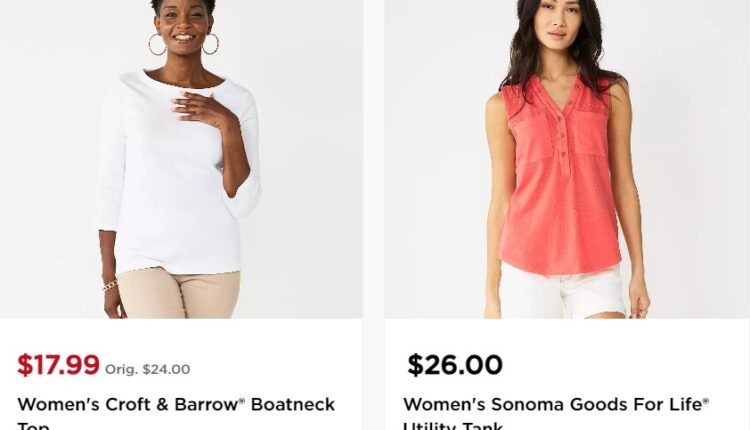Viewport: 750px width, 430px height.
Task: Select the word "Boatneck" in left title
Action: tap(293, 405)
